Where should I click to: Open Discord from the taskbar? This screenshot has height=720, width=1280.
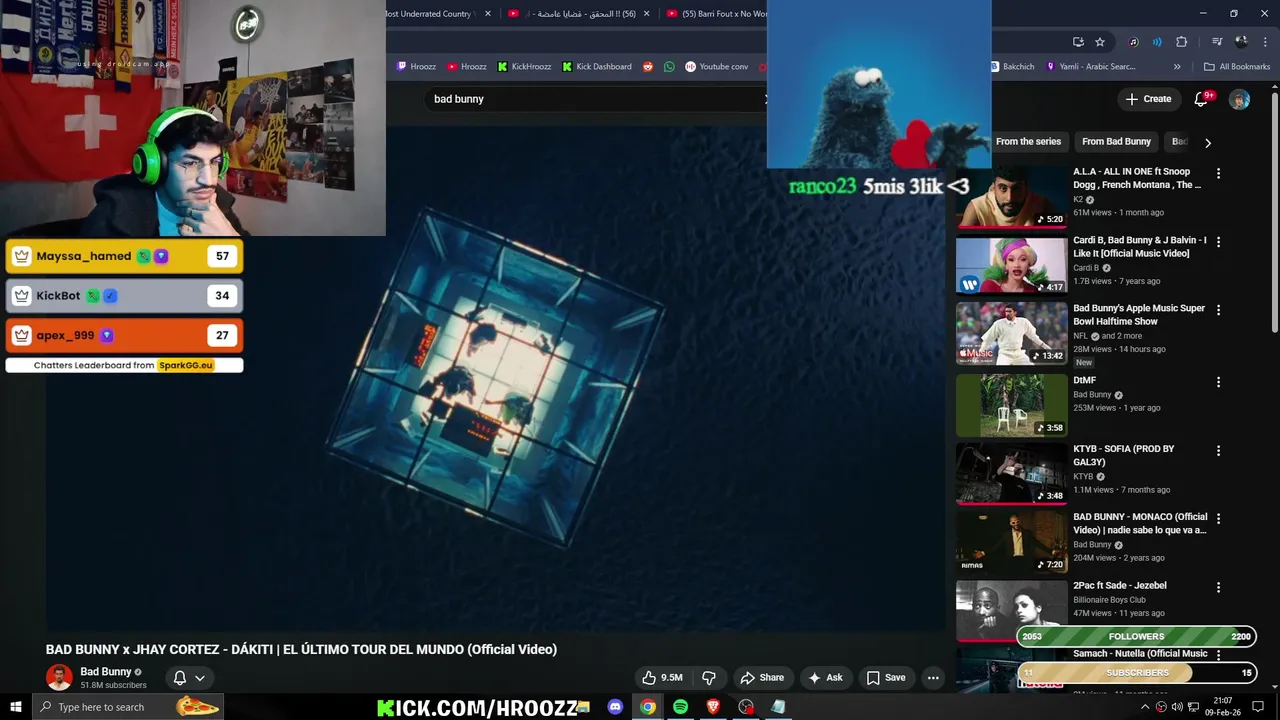[615, 707]
